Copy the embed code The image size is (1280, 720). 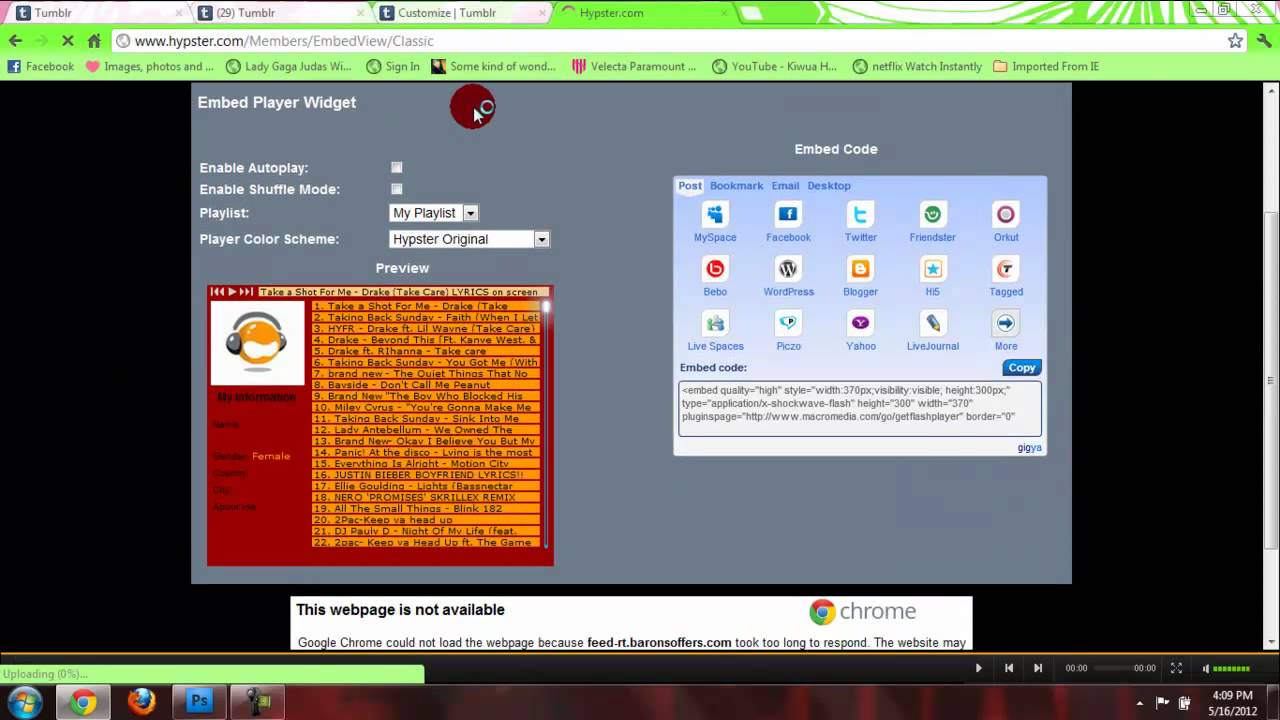pos(1022,368)
